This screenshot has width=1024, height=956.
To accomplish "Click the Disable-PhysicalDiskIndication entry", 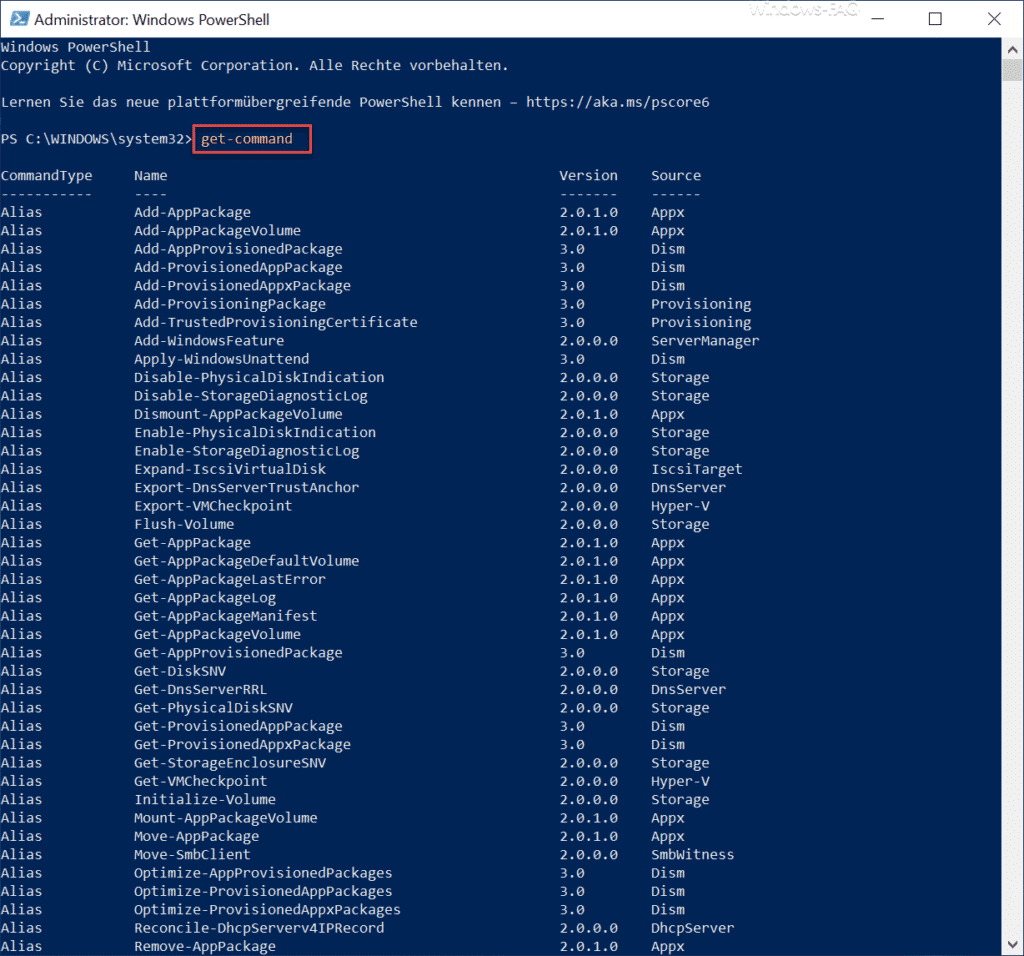I will pyautogui.click(x=259, y=377).
